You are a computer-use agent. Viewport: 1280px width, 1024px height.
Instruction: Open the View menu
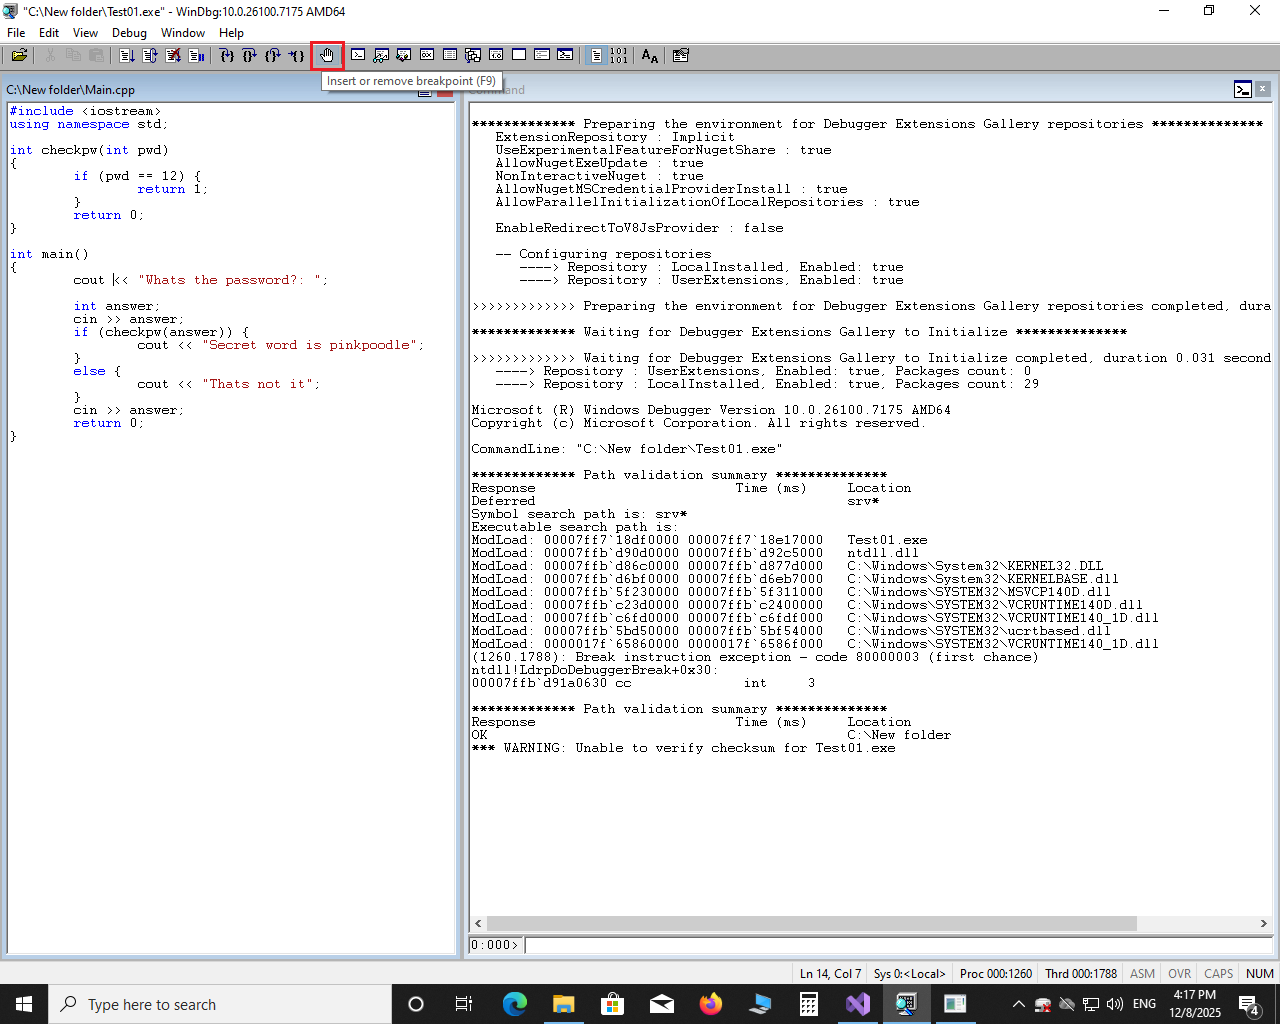pyautogui.click(x=85, y=33)
